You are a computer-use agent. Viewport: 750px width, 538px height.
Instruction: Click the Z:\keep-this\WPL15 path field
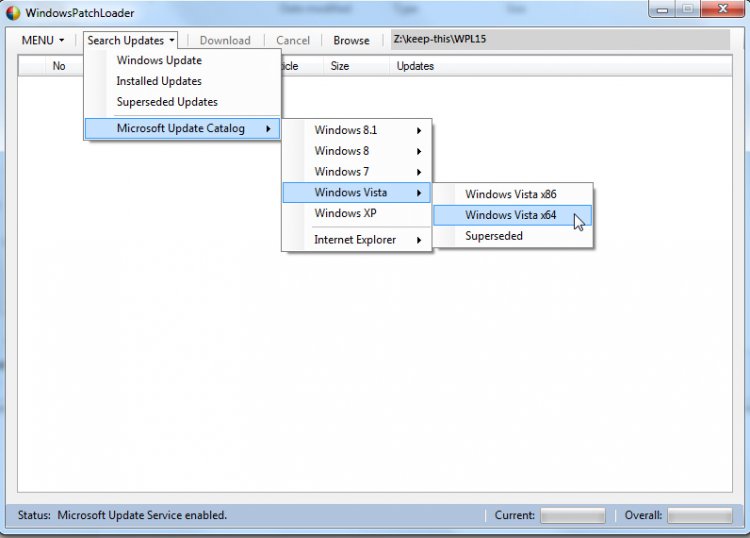coord(560,39)
